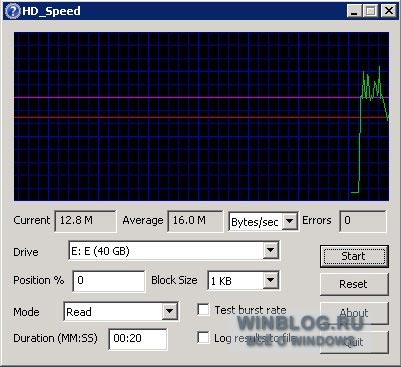Click the speed graph display area
Viewport: 401px width, 367px height.
[201, 116]
